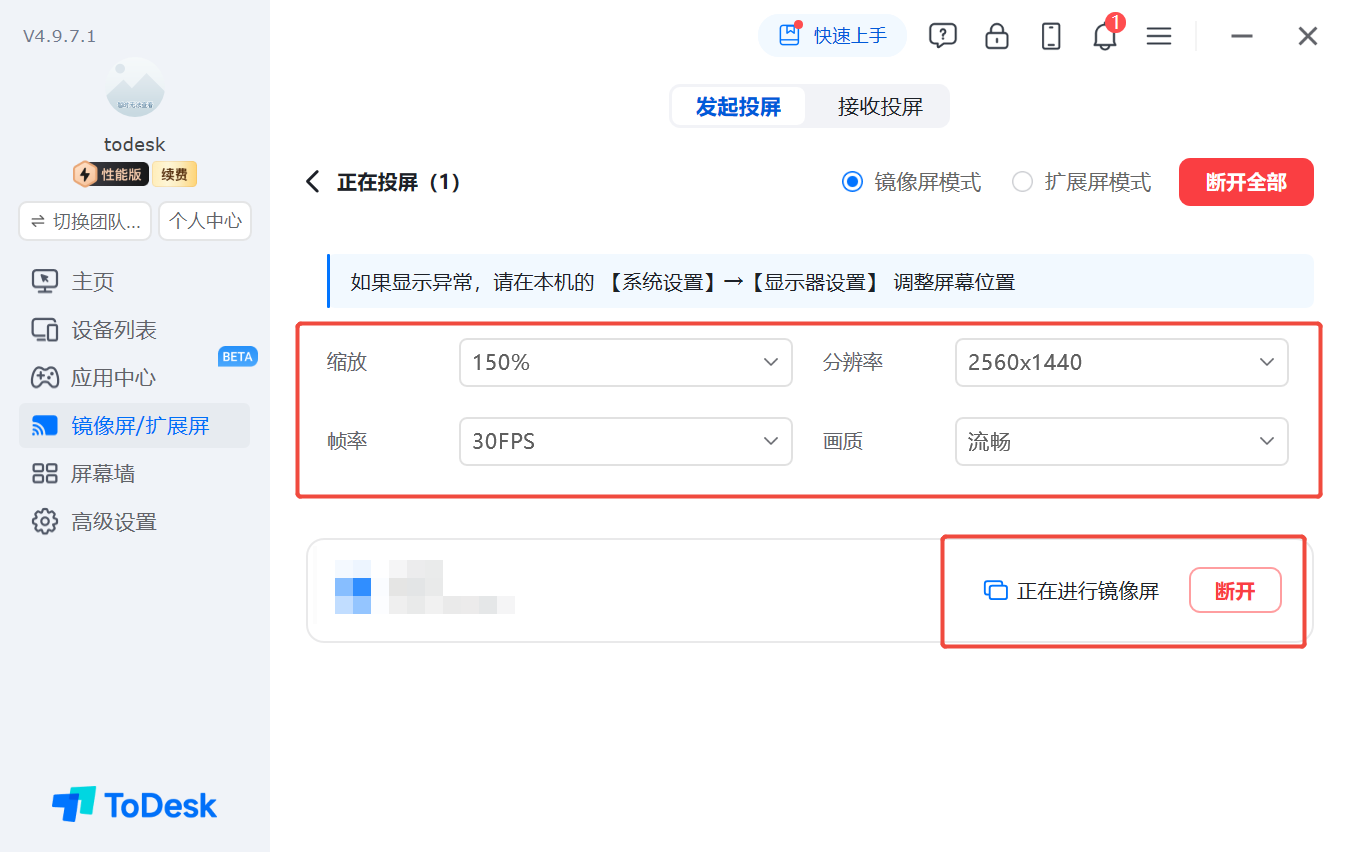Expand the 帧率 30FPS dropdown
Screen dimensions: 1350x852
[x=626, y=441]
